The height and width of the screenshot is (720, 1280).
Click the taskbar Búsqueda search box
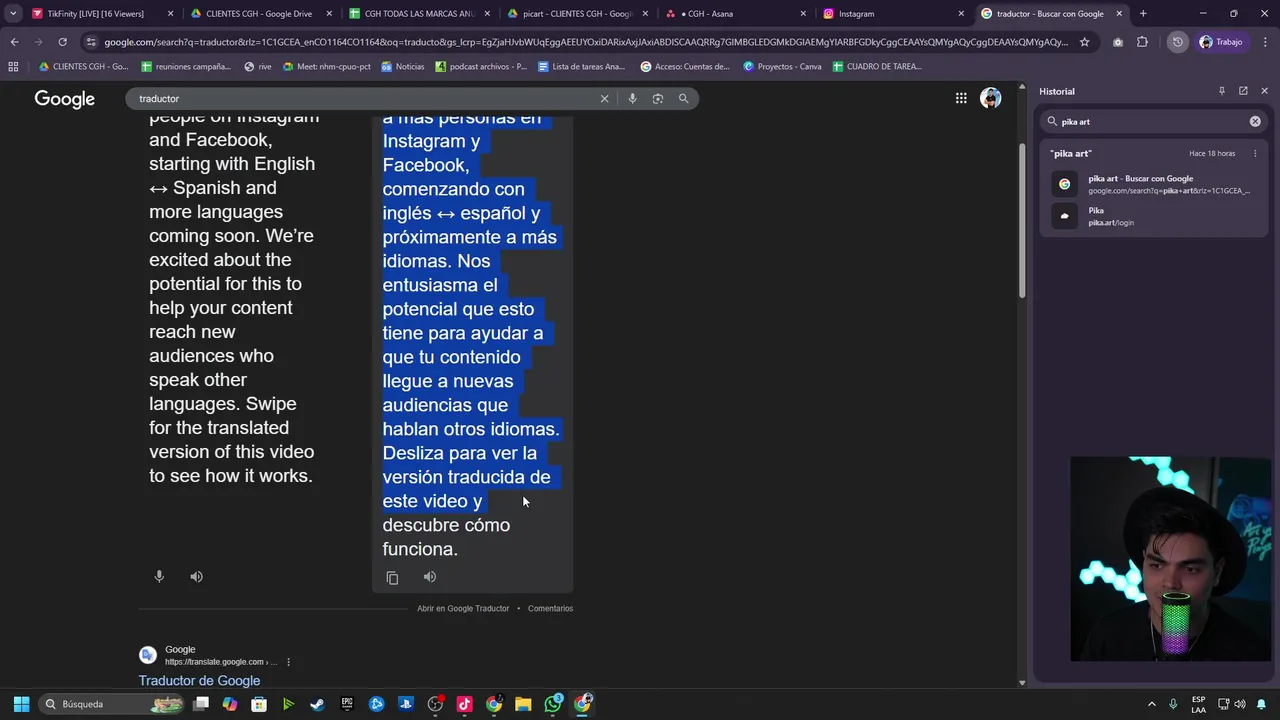click(112, 704)
